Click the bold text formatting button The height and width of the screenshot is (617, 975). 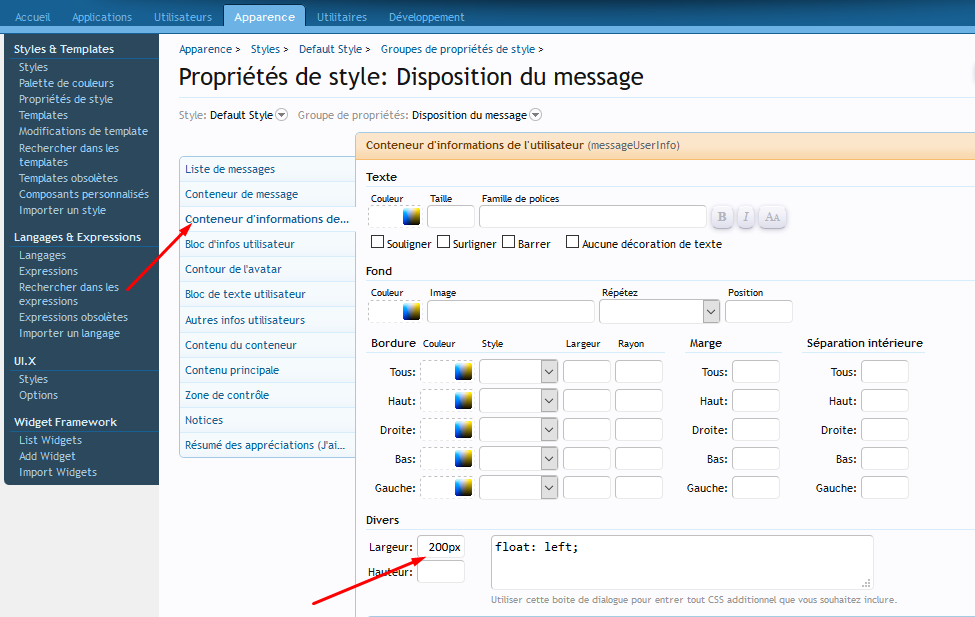coord(722,217)
